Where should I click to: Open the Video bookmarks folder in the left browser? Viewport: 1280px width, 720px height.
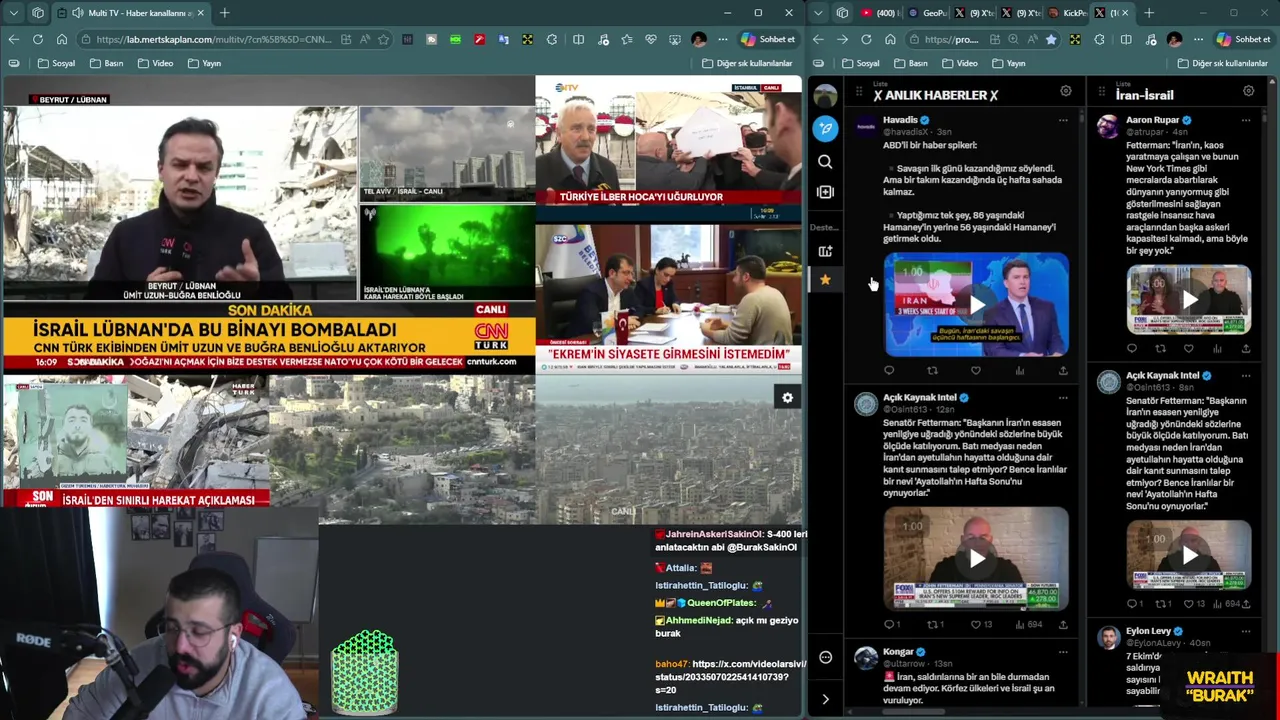tap(154, 63)
